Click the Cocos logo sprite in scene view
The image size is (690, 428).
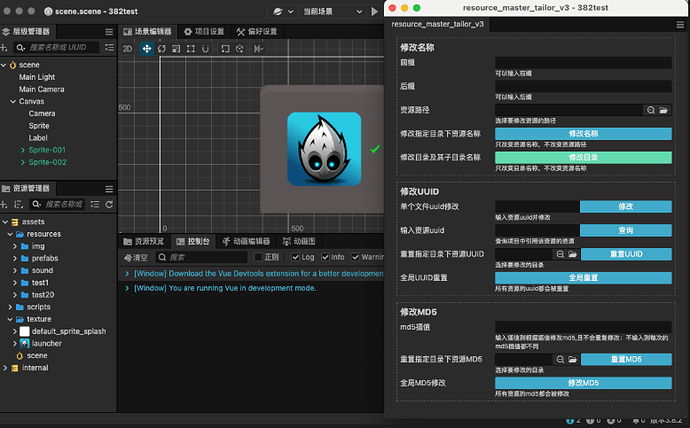point(324,149)
